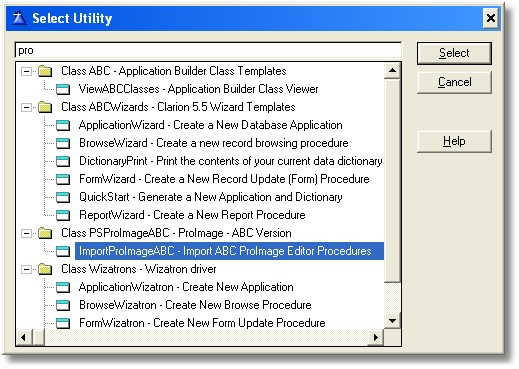Select 'Class ABCWizards - Clarion 5.5 Wizard Templates'
This screenshot has height=369, width=519.
tap(178, 107)
